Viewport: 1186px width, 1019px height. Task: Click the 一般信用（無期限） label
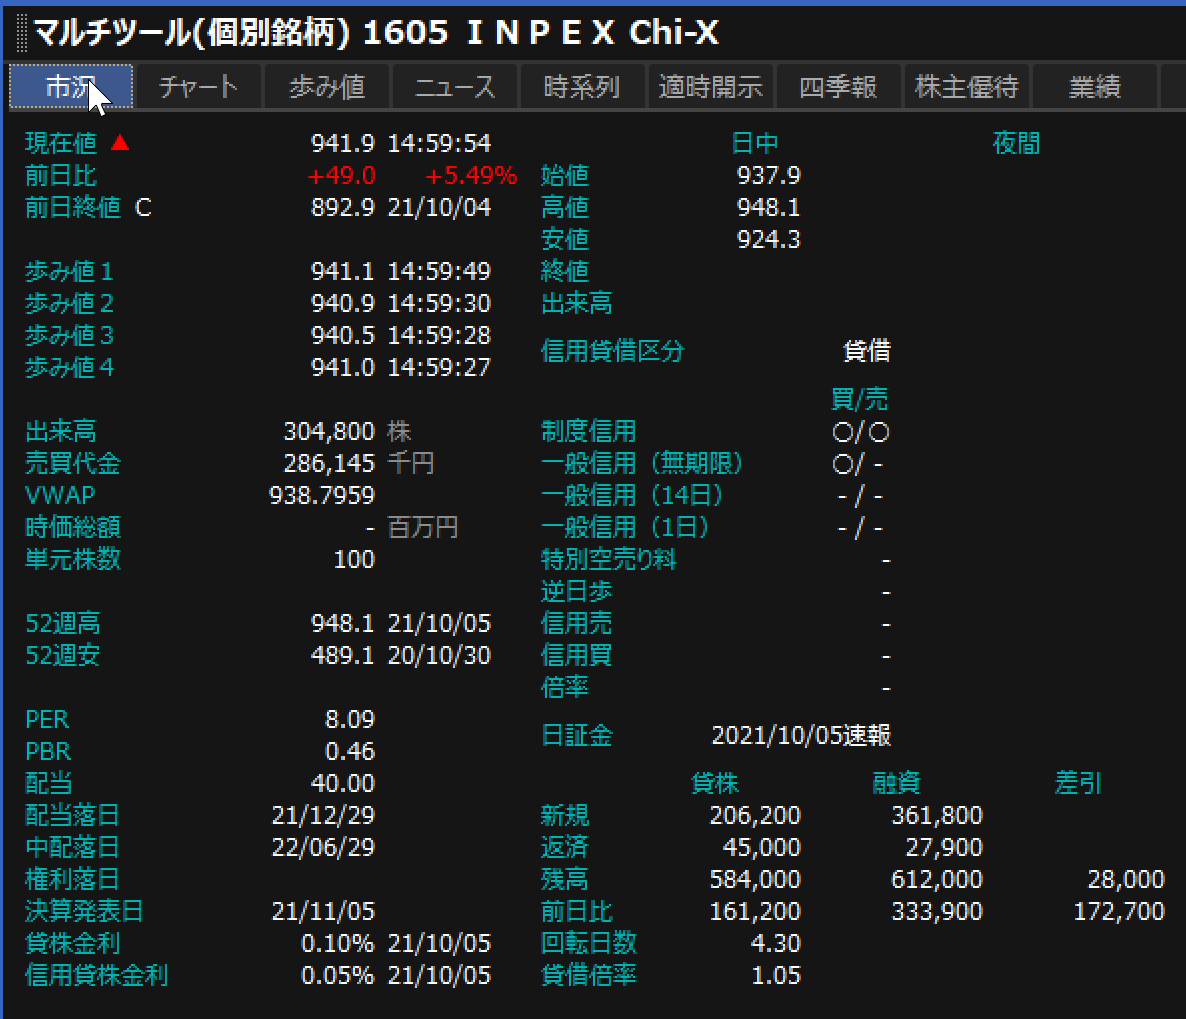pos(641,464)
